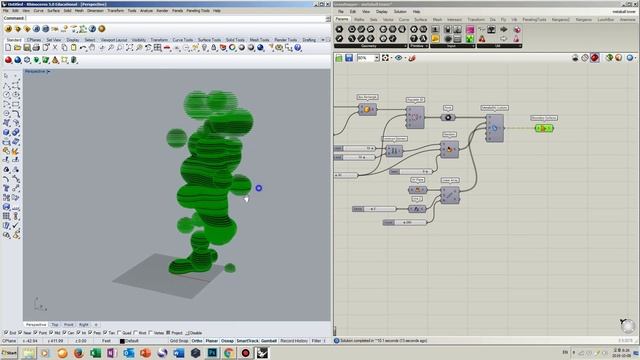
Task: Click the Grasshopper open file icon on canvas toolbar
Action: tap(339, 58)
